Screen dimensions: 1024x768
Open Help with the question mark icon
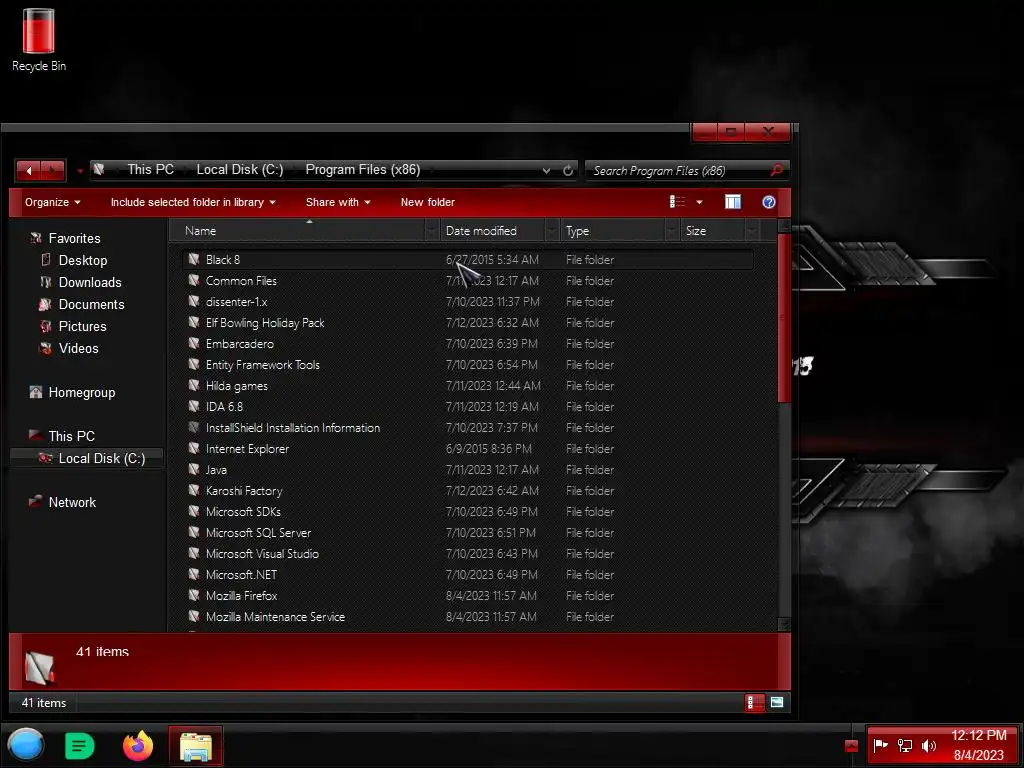point(769,202)
